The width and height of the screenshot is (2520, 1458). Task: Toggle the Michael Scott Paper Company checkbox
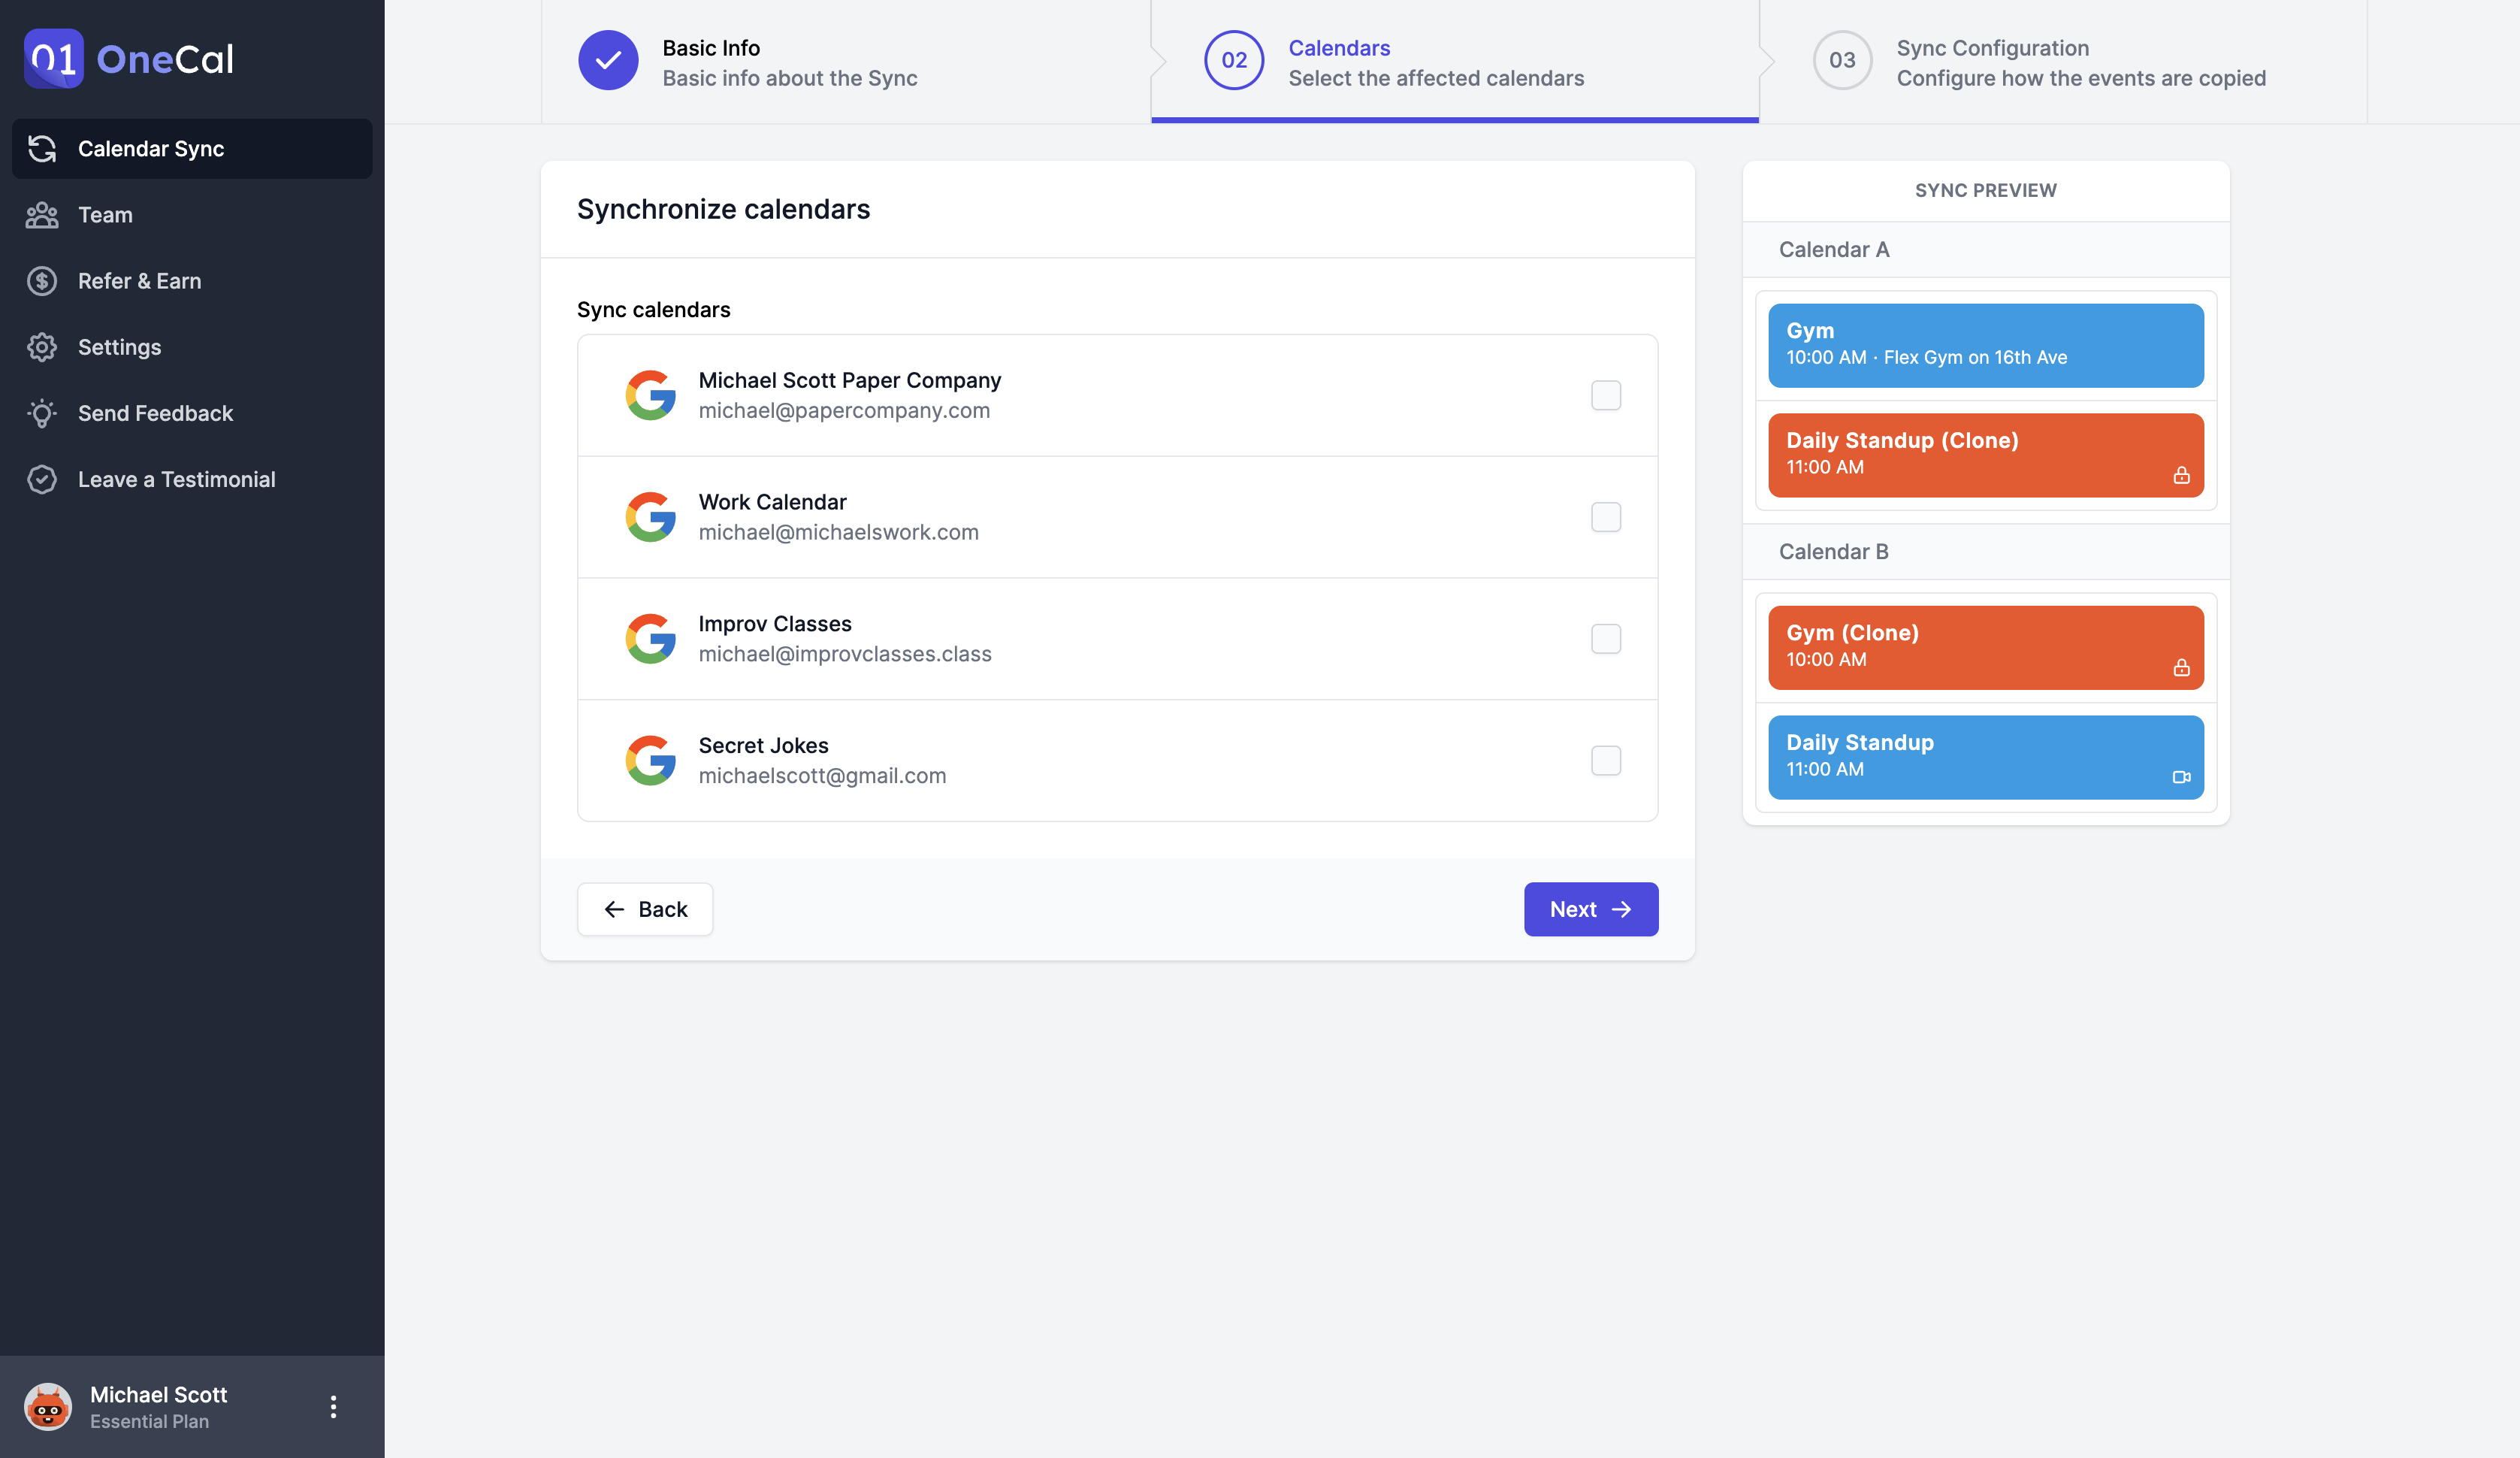[x=1604, y=394]
